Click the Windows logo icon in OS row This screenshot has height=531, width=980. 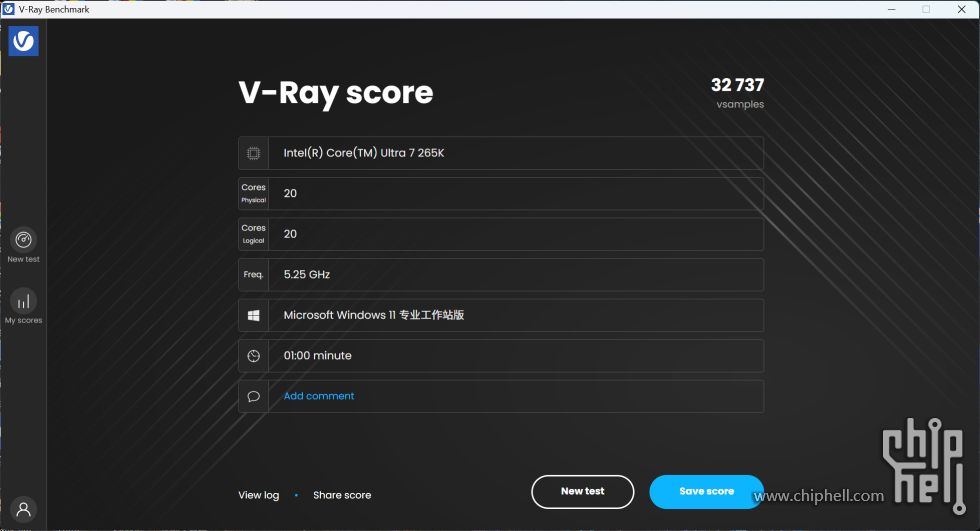(253, 315)
